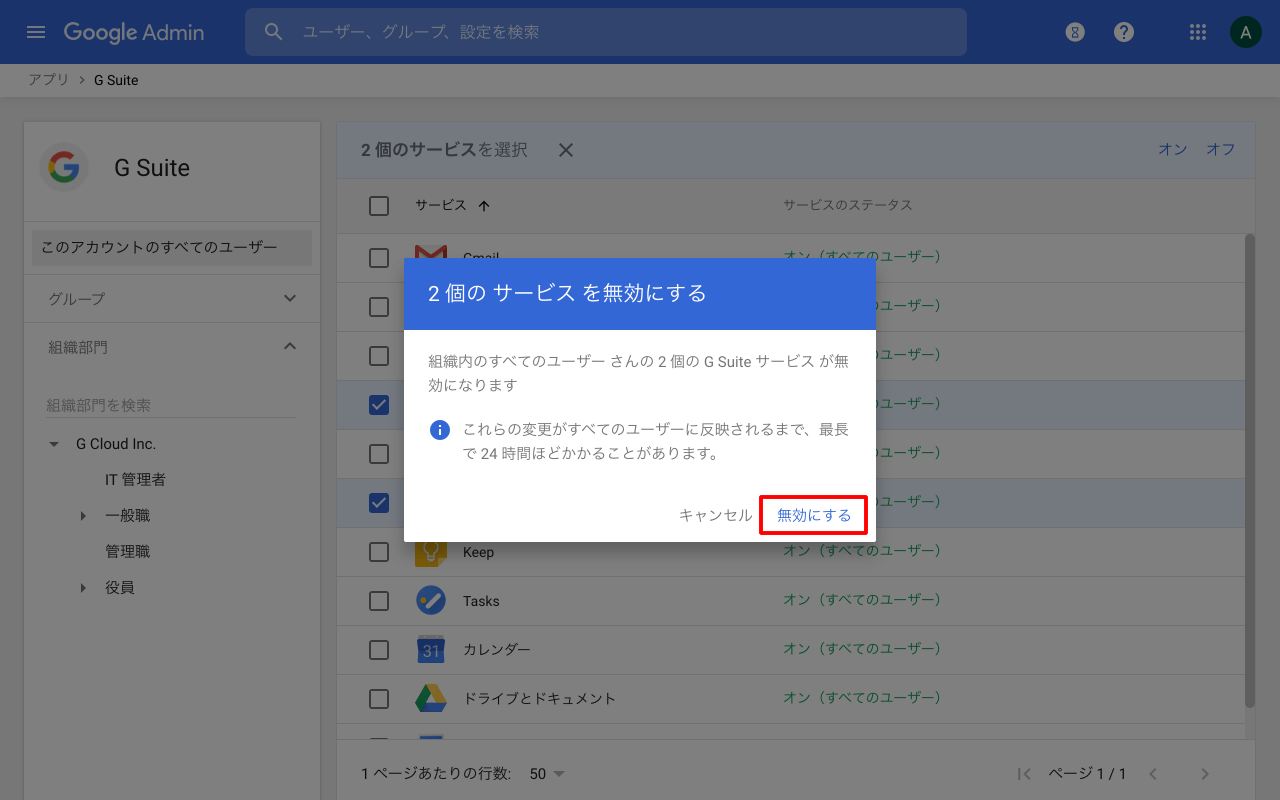Click the Tasks app icon
The height and width of the screenshot is (800, 1280).
click(x=431, y=600)
